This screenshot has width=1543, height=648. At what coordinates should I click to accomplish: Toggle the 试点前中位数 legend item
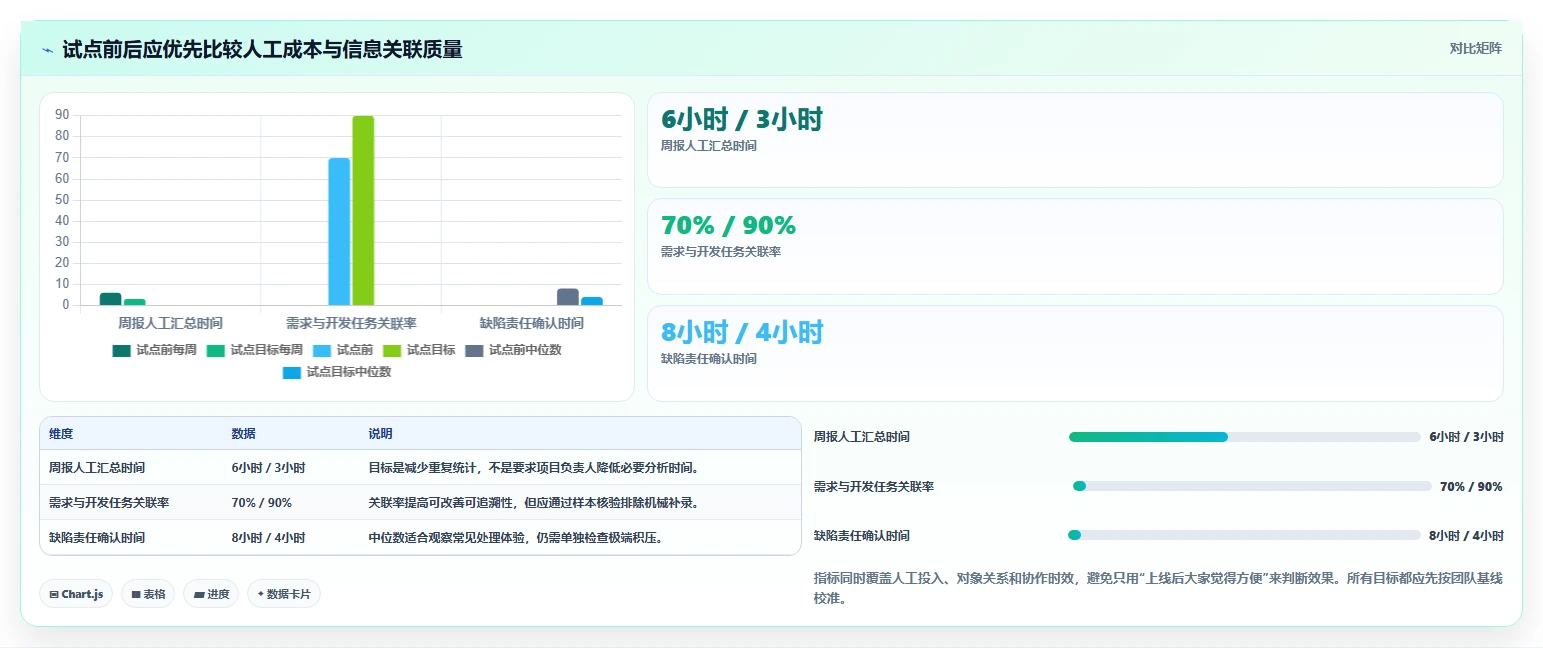pyautogui.click(x=513, y=350)
